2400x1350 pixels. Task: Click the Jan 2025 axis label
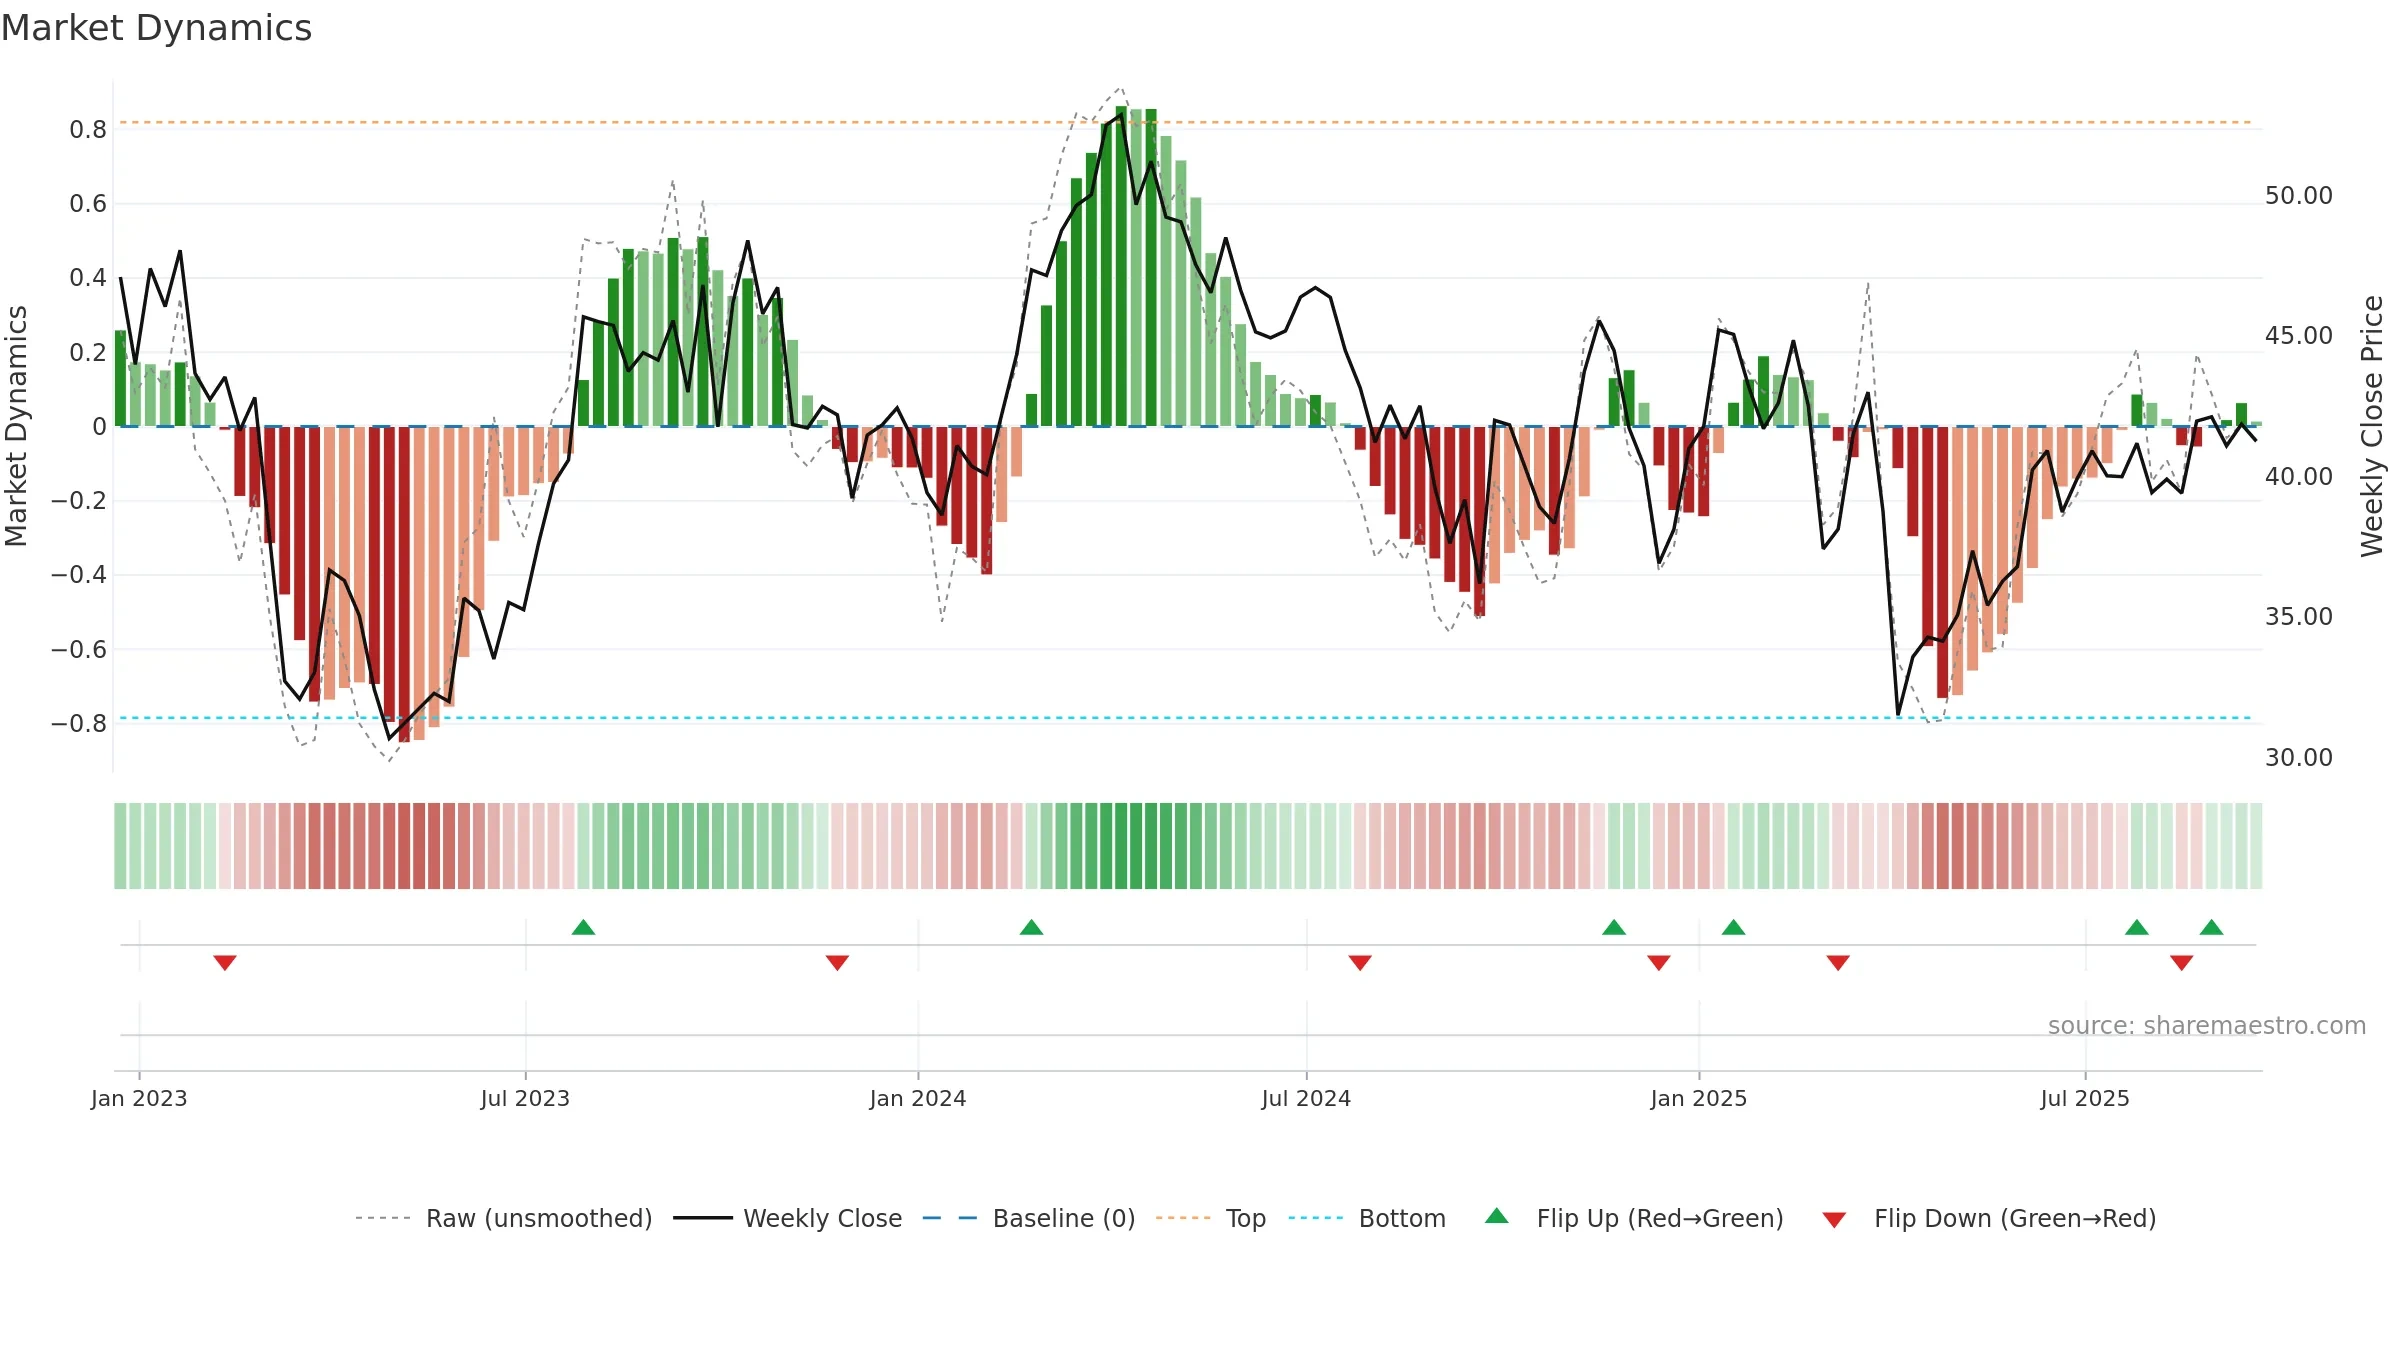pyautogui.click(x=1699, y=1098)
